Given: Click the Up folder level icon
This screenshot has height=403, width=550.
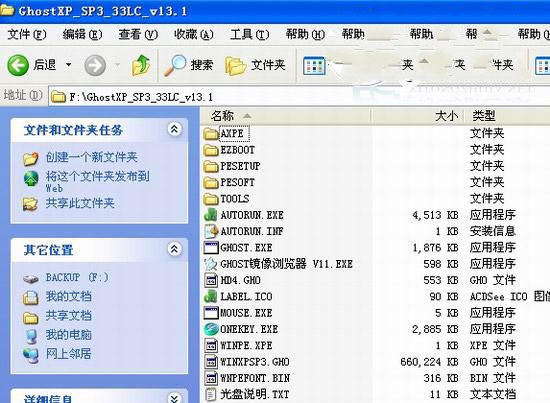Looking at the screenshot, I should tap(141, 65).
